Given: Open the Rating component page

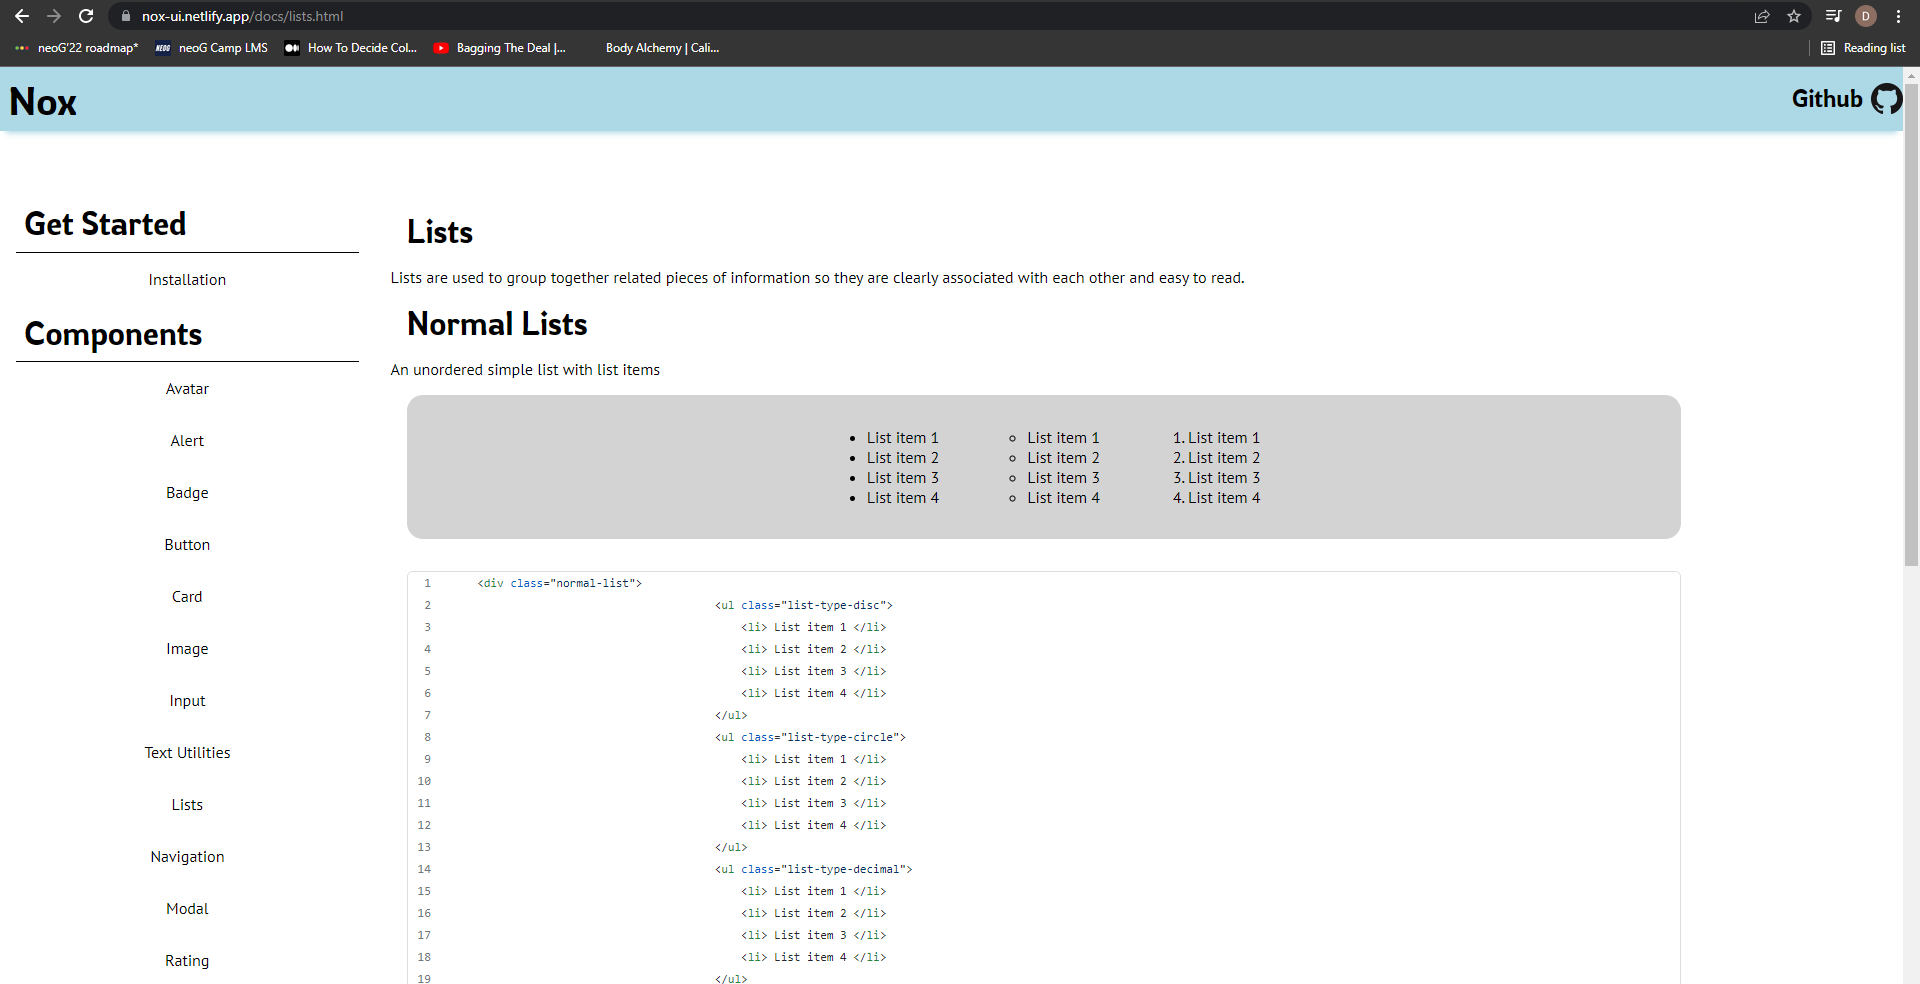Looking at the screenshot, I should click(187, 961).
